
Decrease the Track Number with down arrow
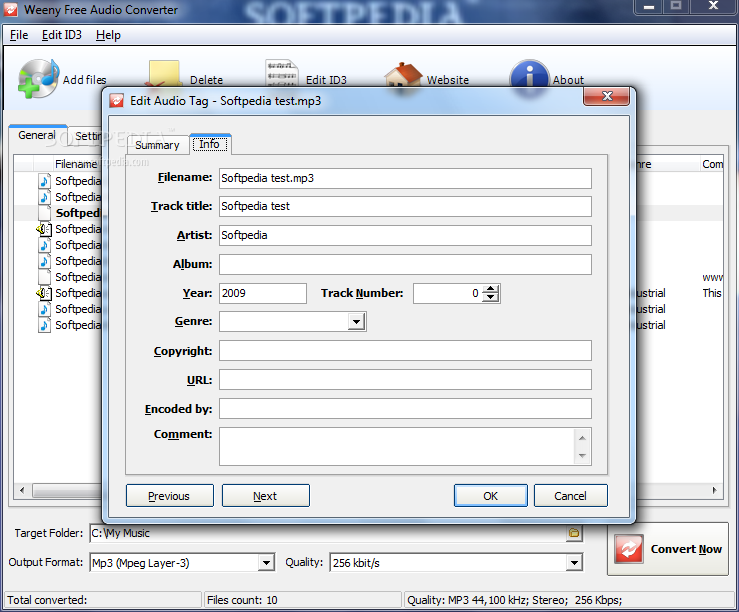tap(491, 297)
